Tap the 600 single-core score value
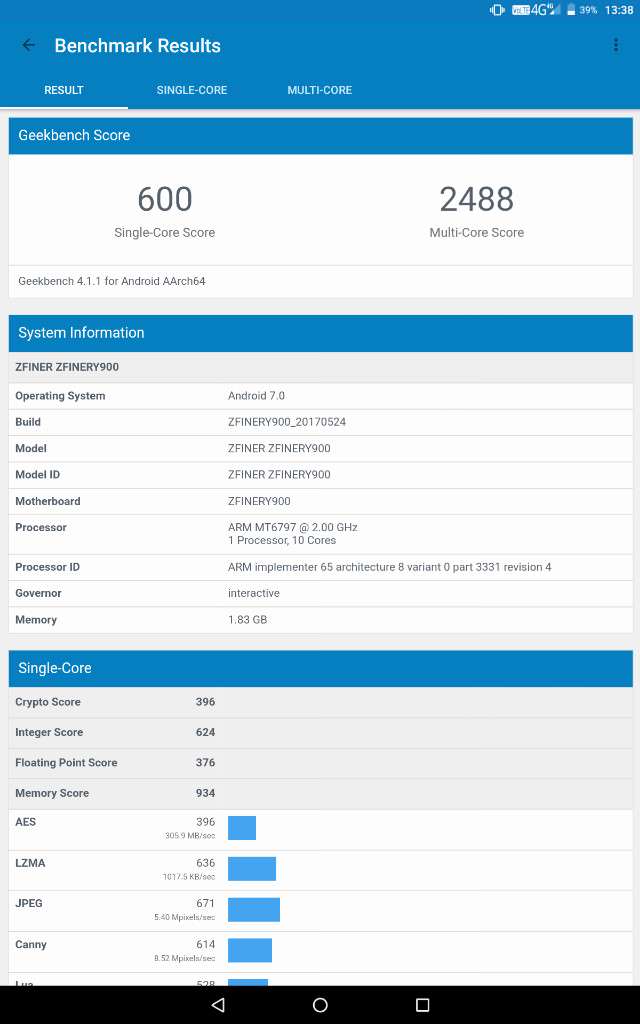640x1024 pixels. click(165, 199)
